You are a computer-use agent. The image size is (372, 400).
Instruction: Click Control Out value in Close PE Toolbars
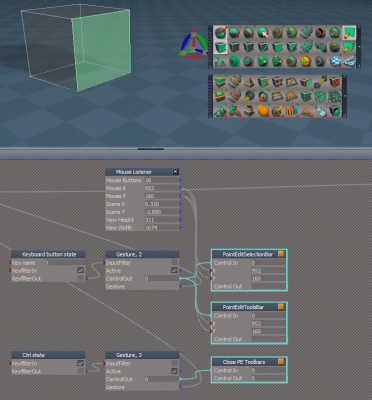coord(268,378)
